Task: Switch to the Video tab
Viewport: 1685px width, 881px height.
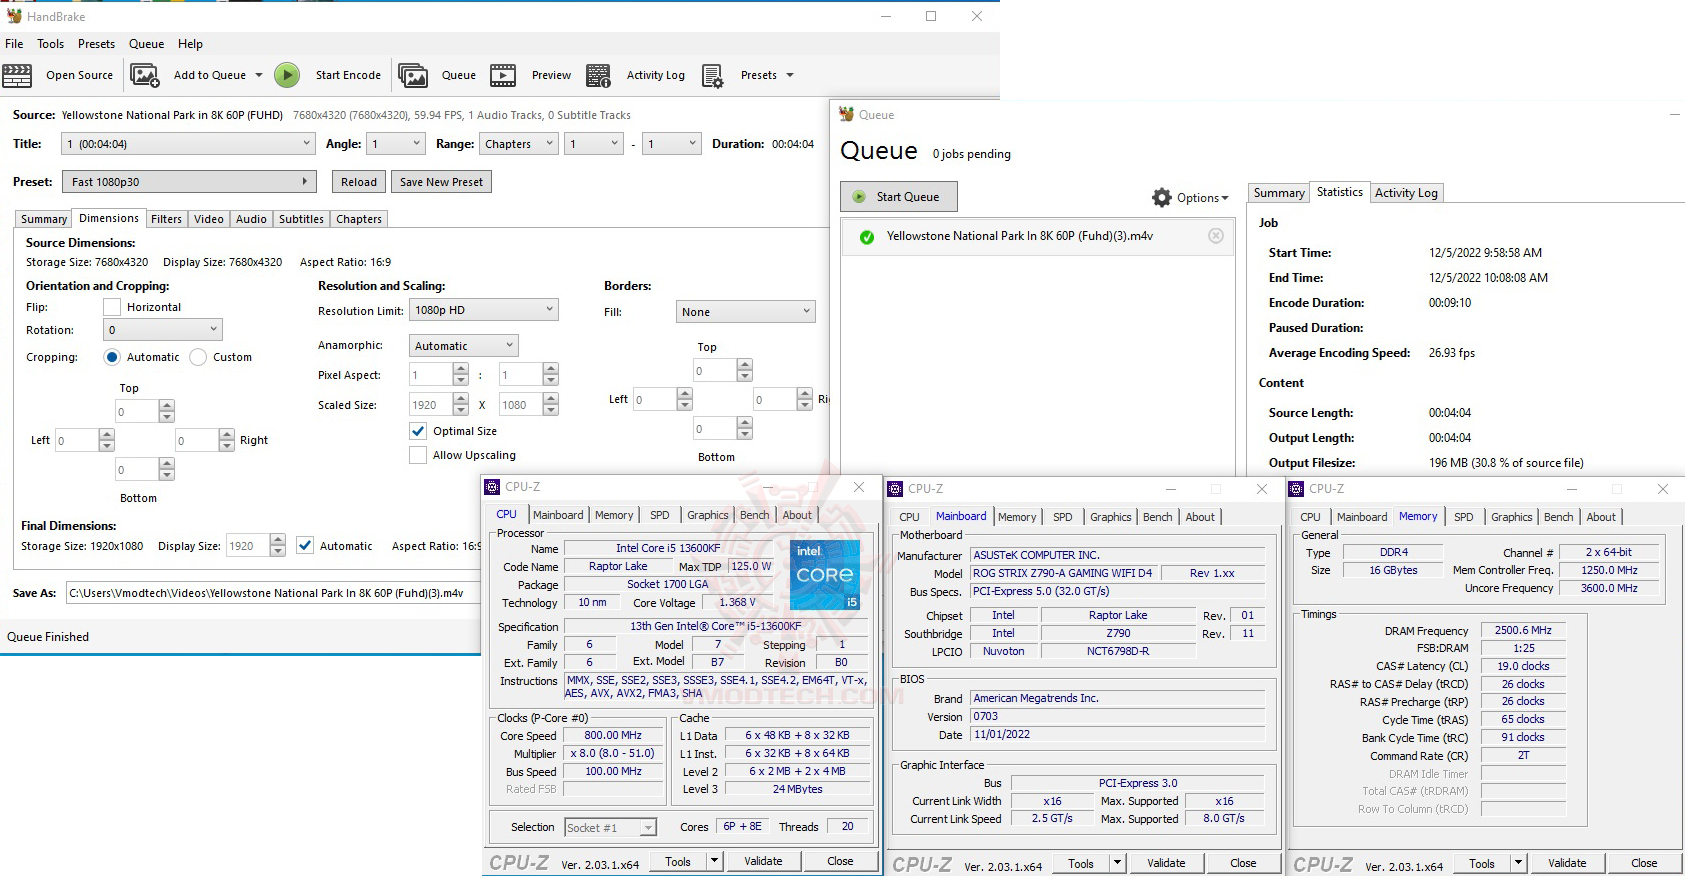Action: (x=209, y=219)
